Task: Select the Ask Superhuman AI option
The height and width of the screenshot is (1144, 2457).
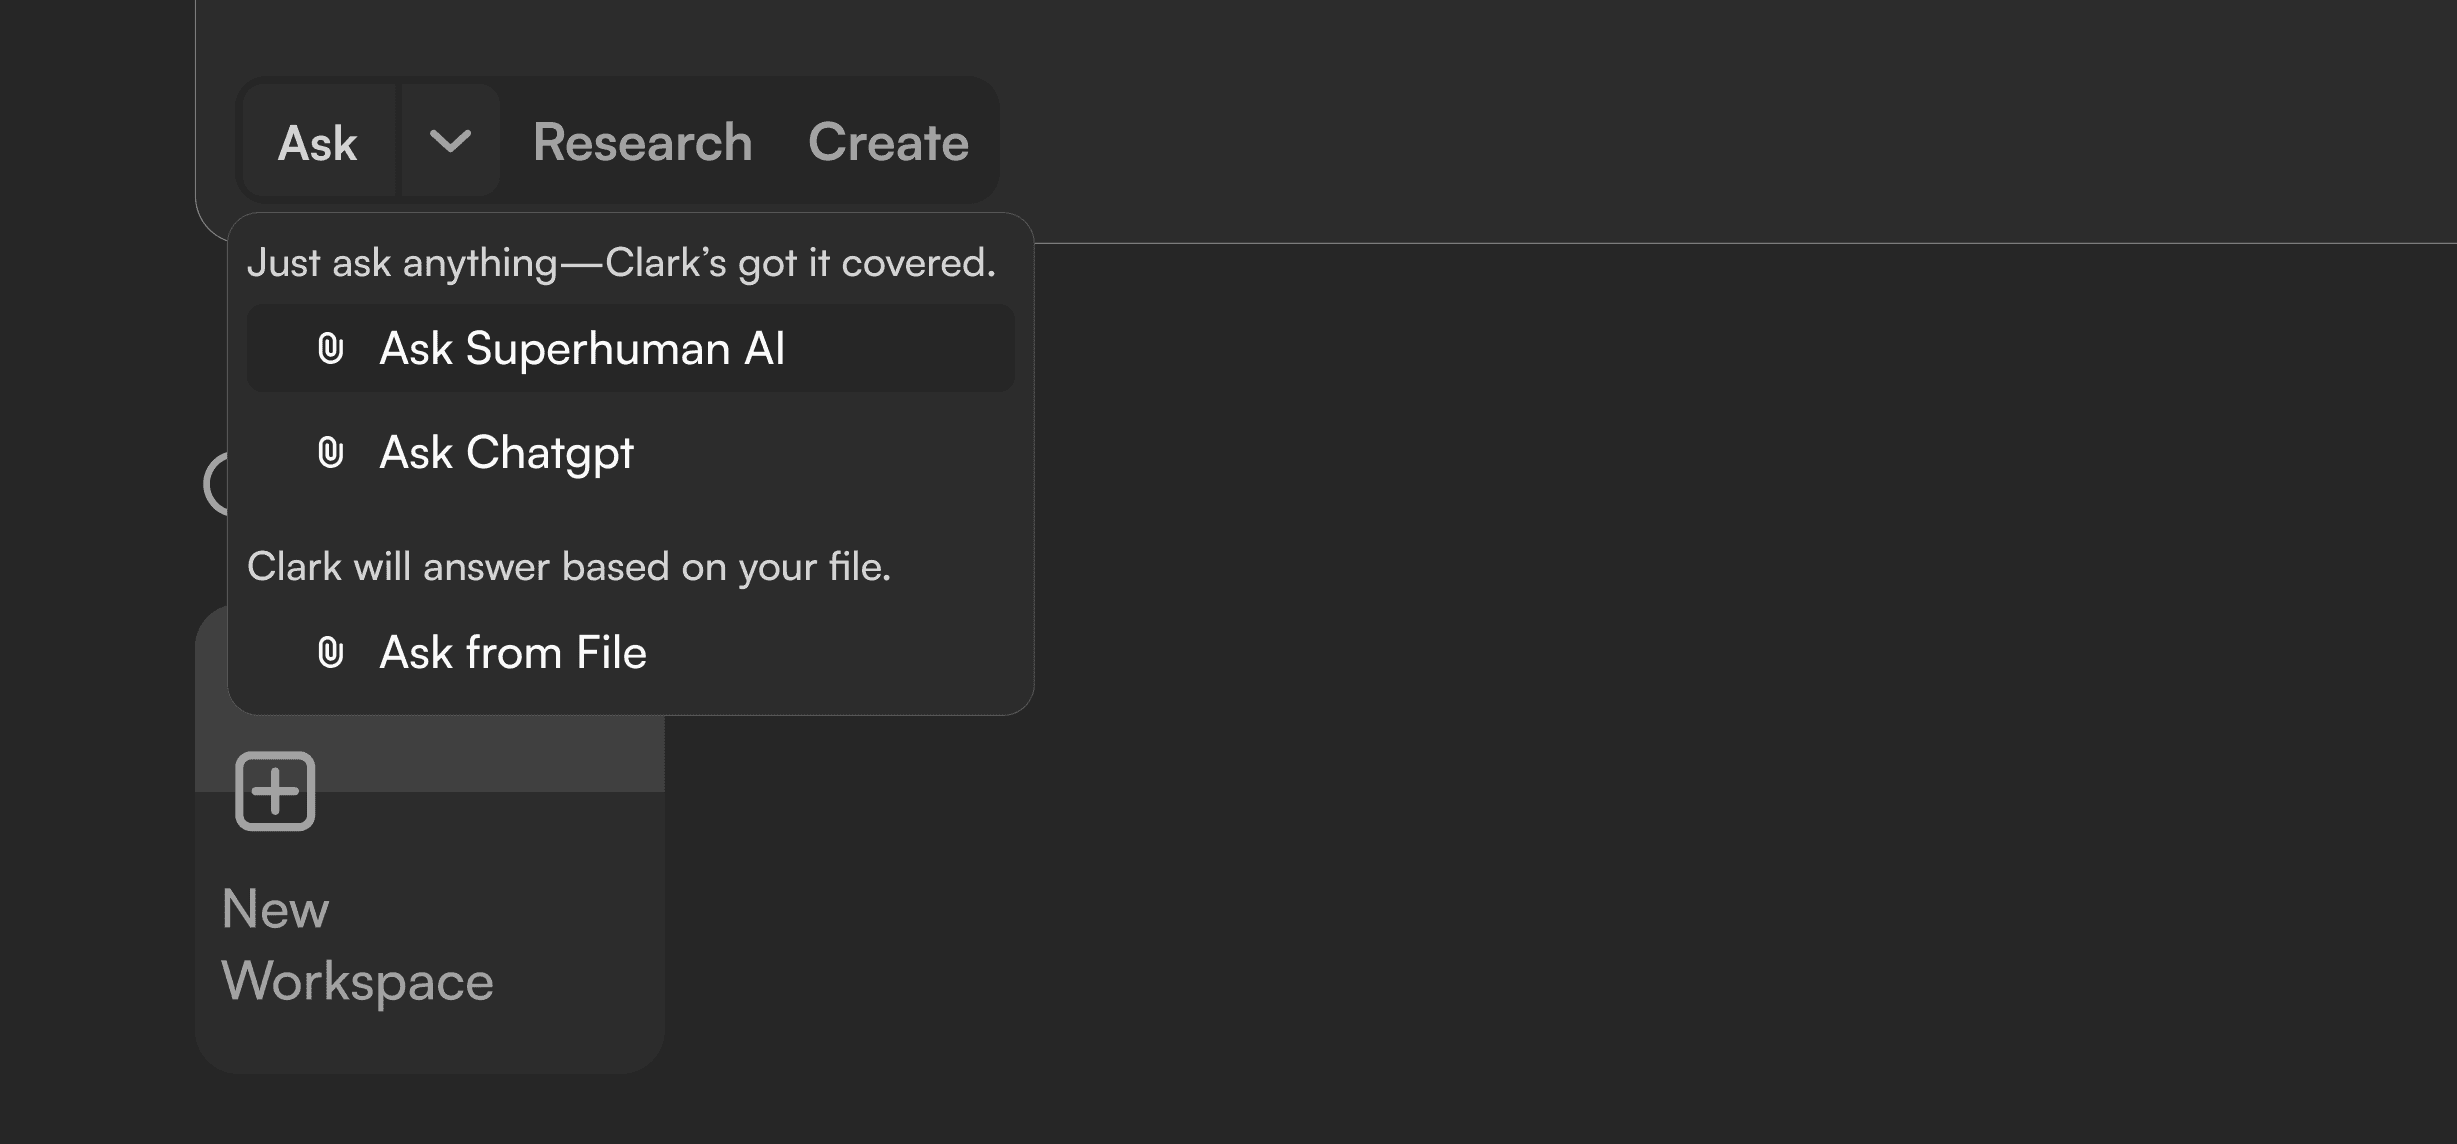Action: coord(582,349)
